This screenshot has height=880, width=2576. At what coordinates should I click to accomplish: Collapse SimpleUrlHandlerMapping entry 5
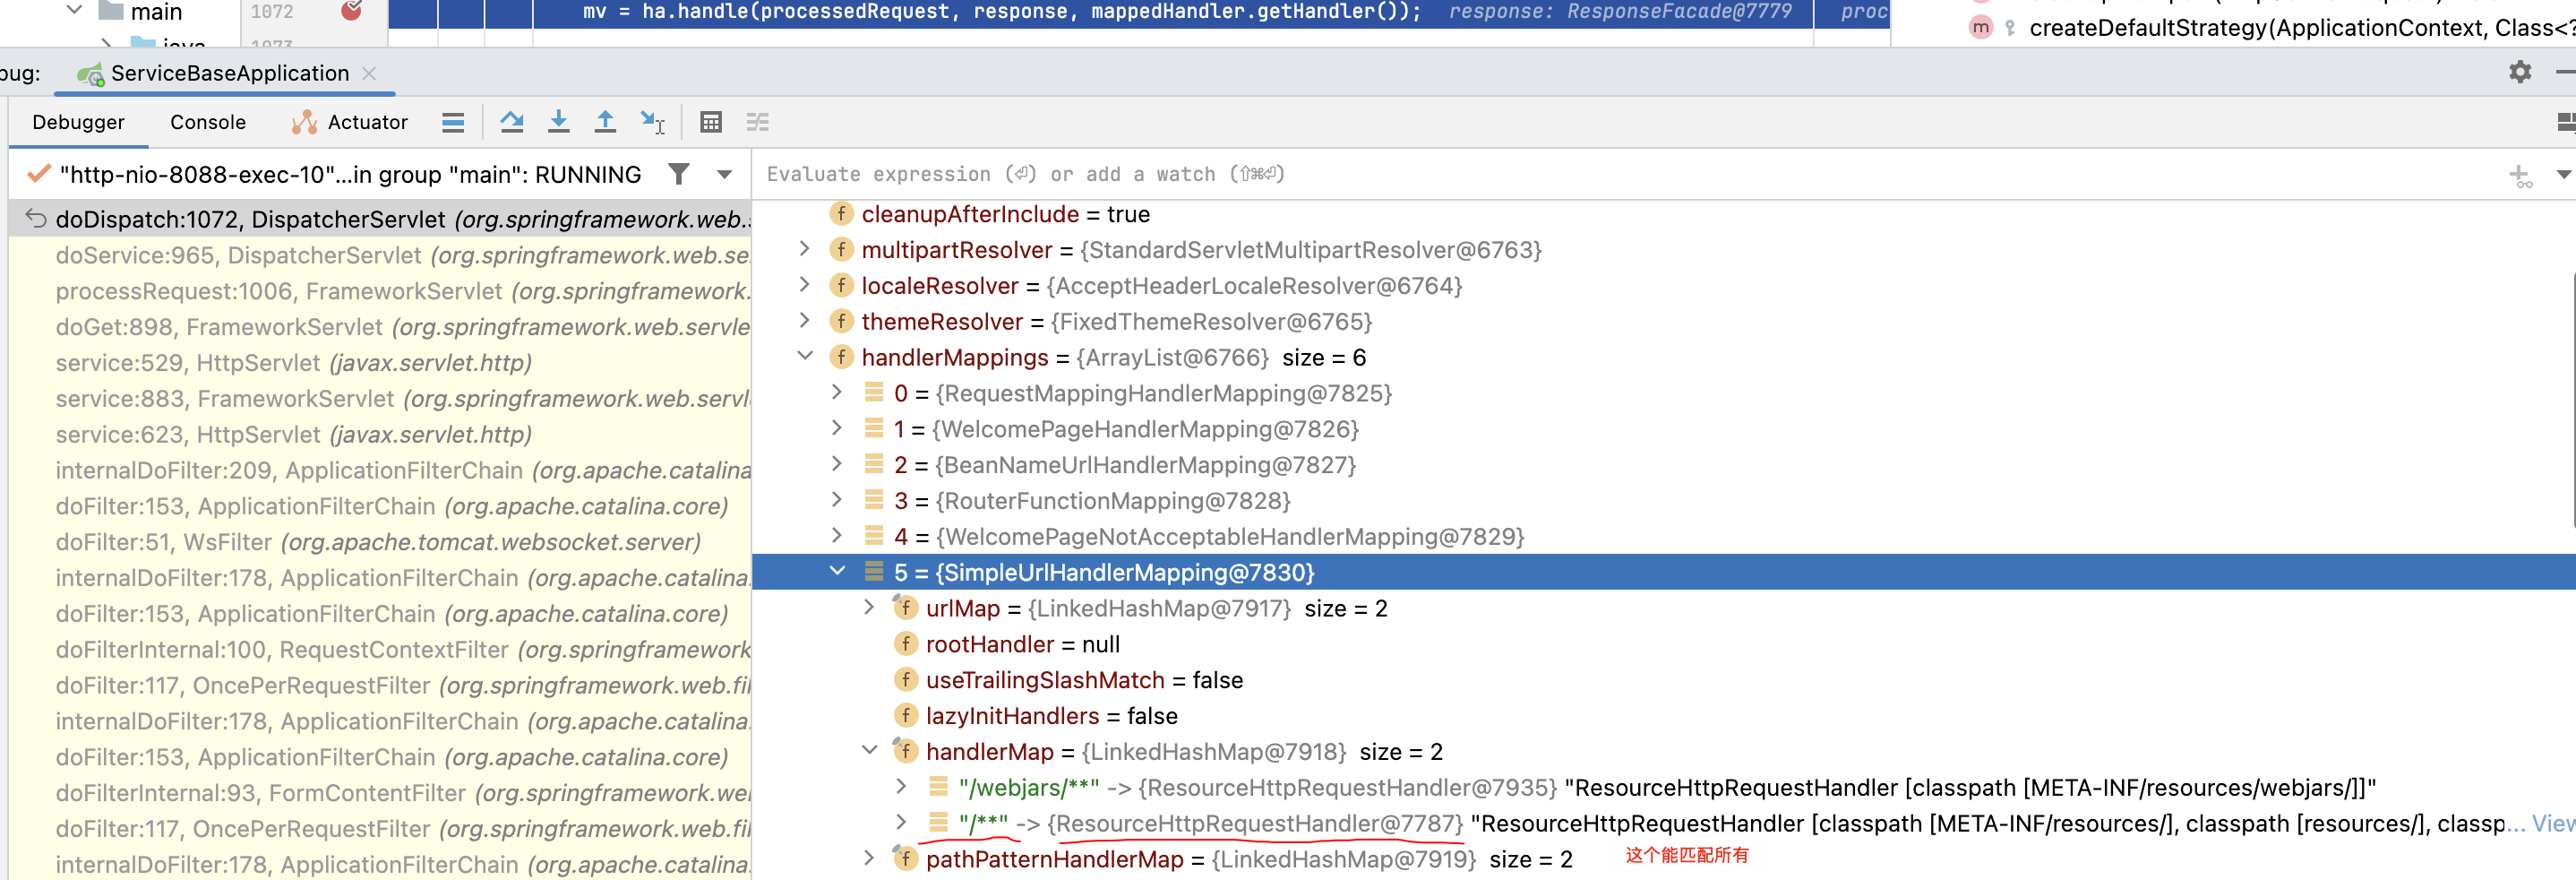[837, 571]
